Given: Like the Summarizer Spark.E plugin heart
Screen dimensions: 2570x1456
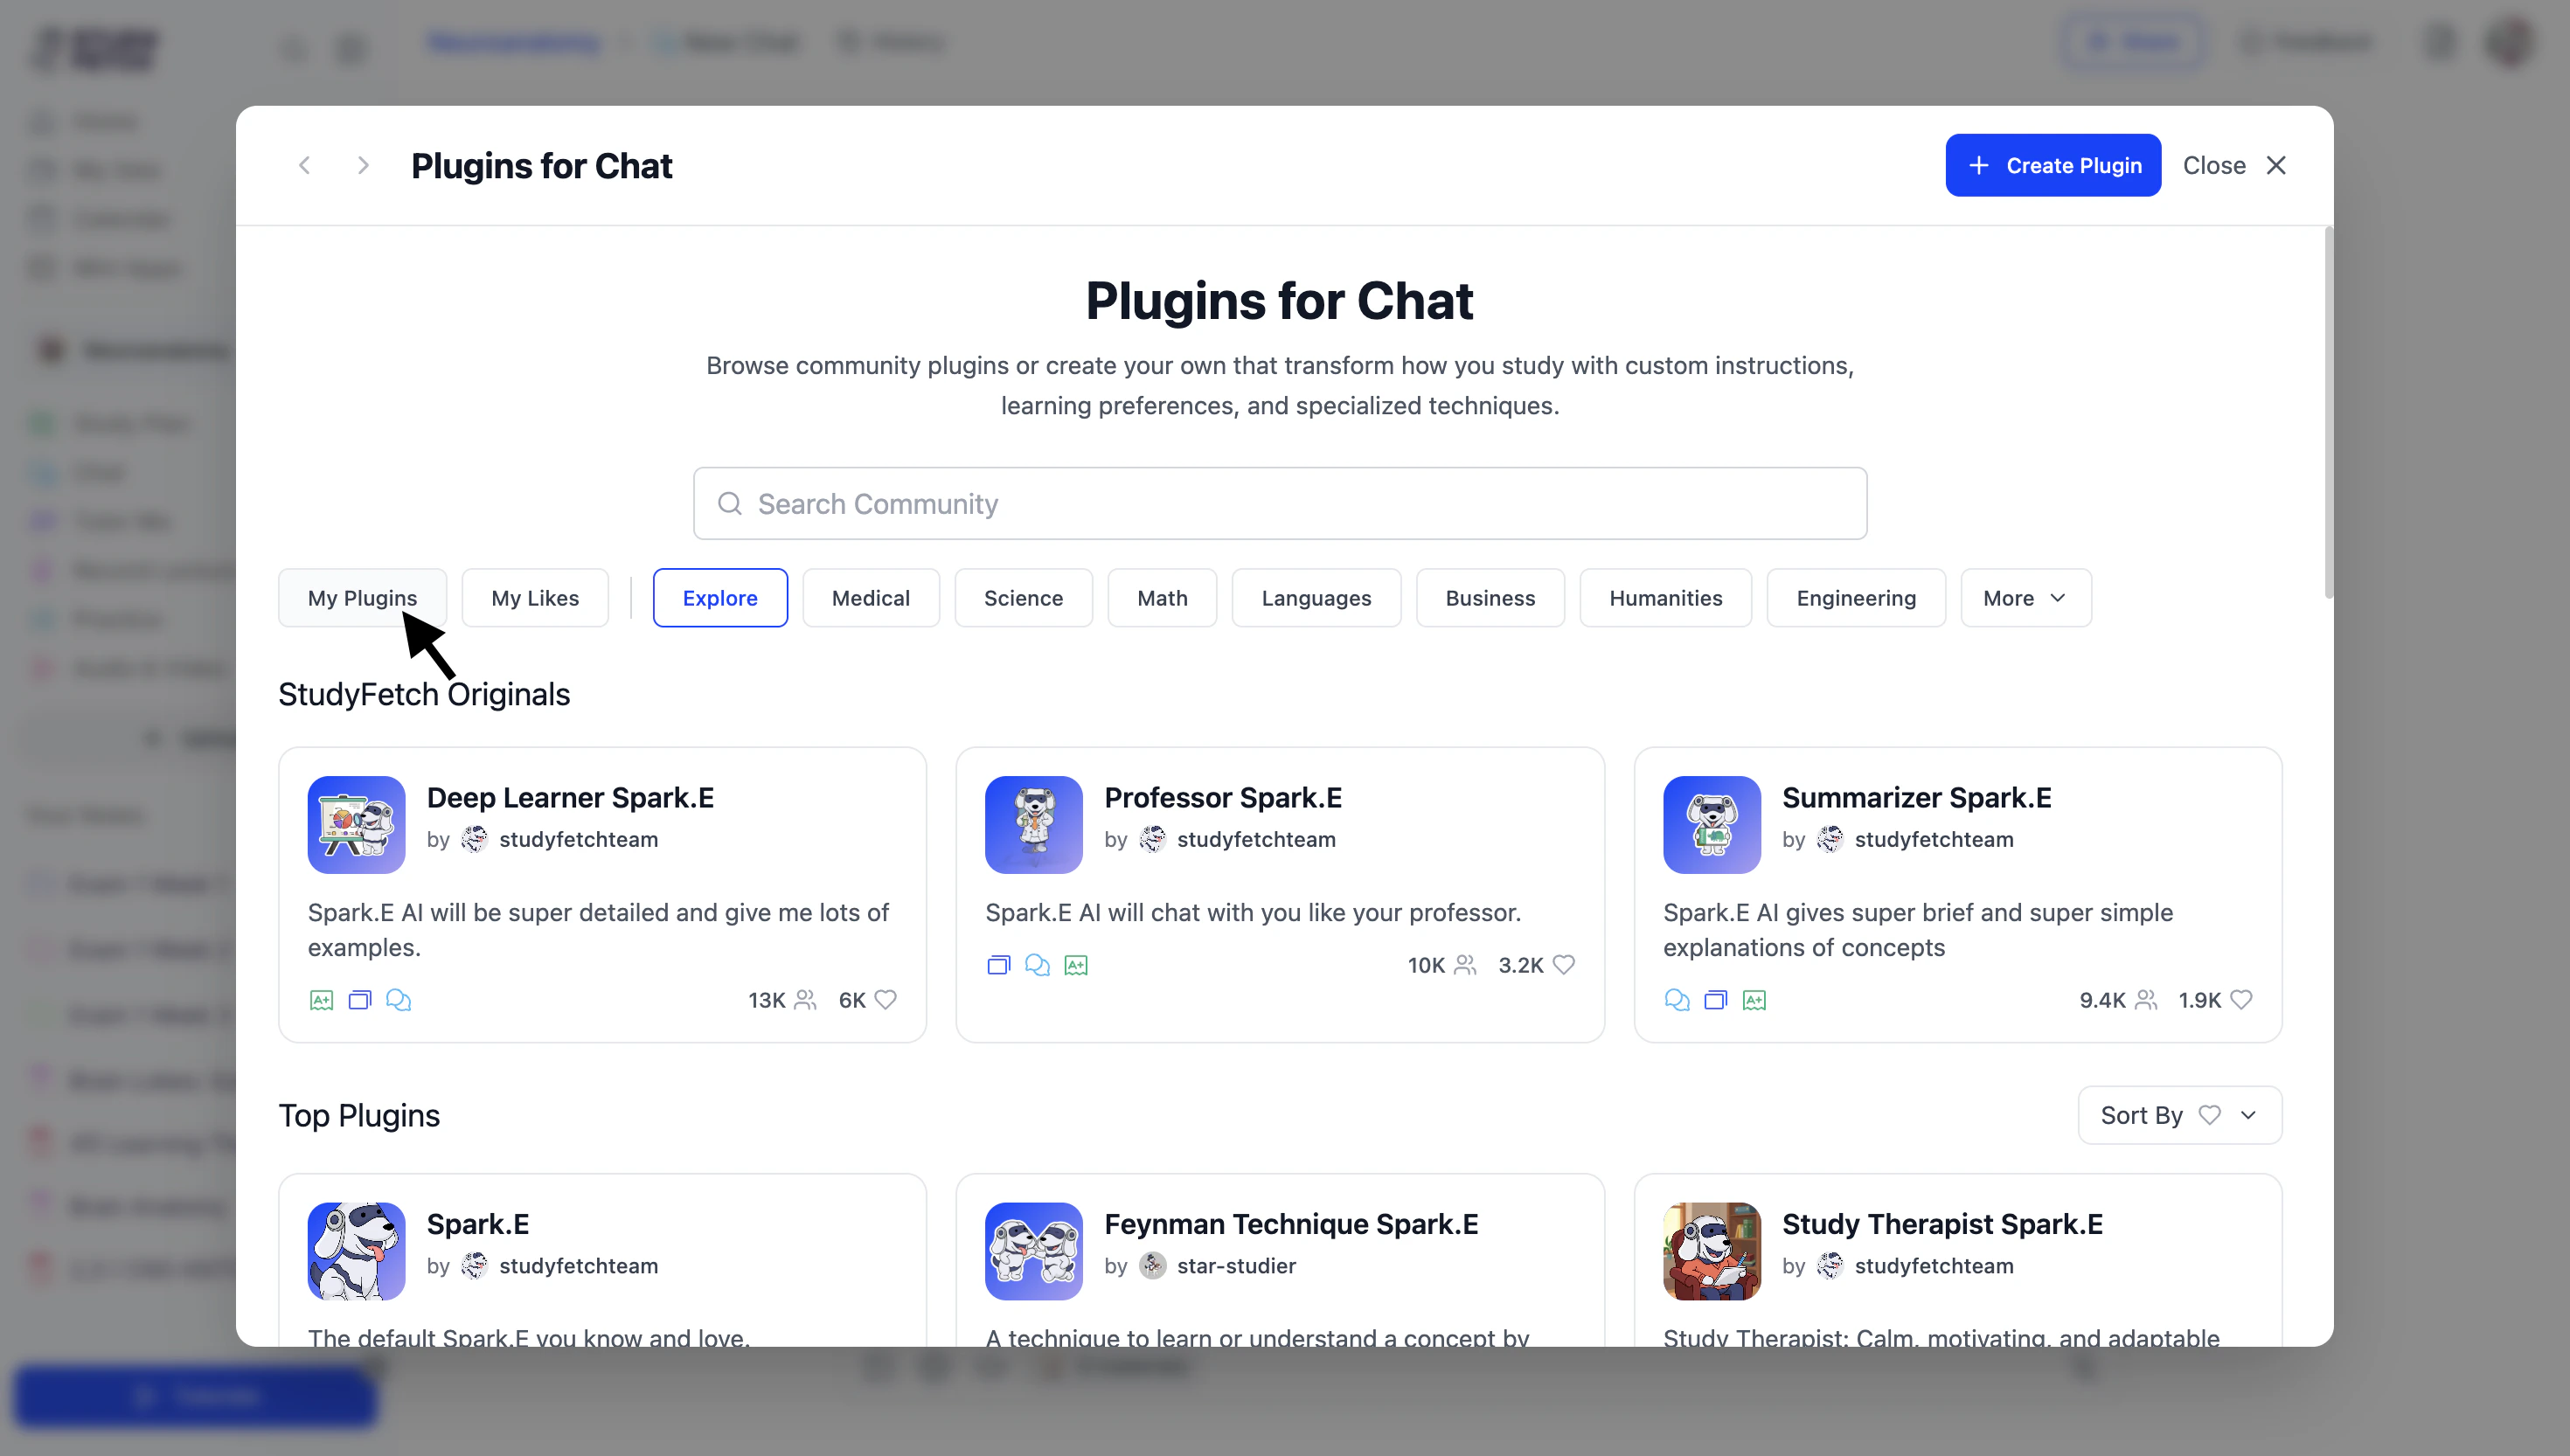Looking at the screenshot, I should tap(2241, 999).
